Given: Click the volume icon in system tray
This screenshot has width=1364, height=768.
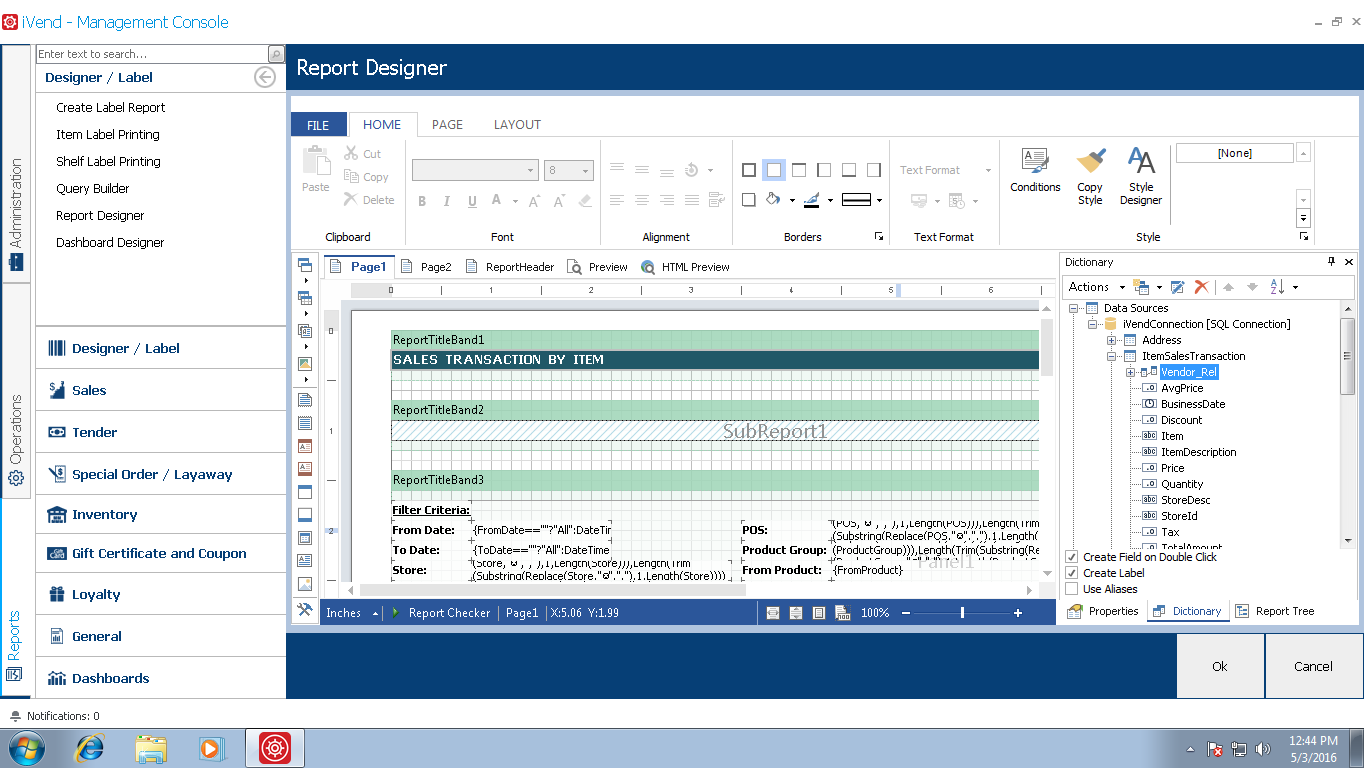Looking at the screenshot, I should coord(1262,748).
